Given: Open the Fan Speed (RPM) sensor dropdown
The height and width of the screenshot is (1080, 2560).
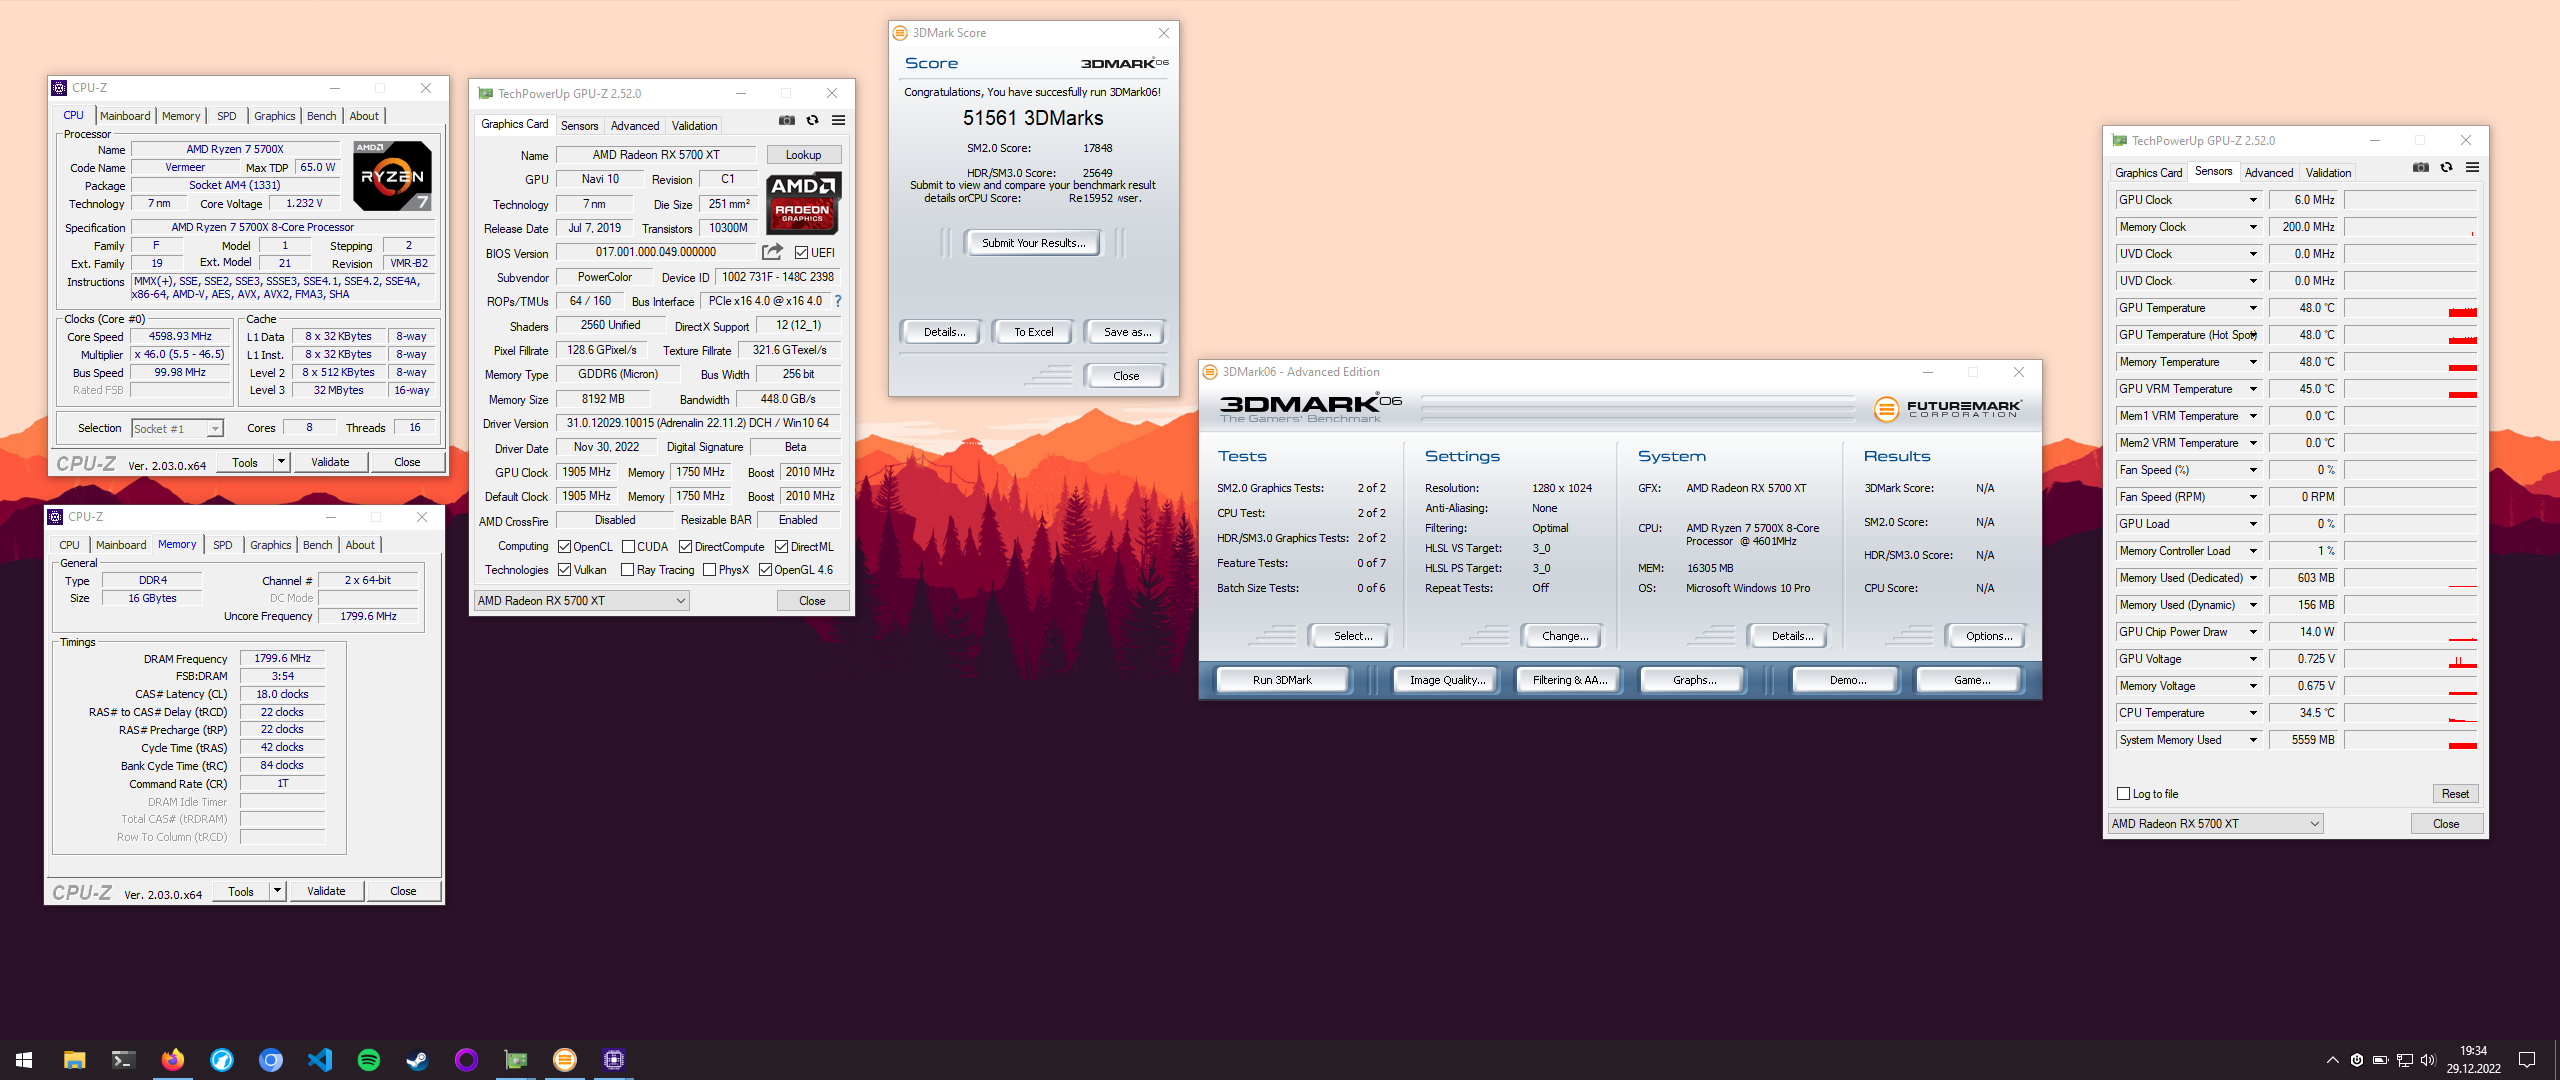Looking at the screenshot, I should click(2253, 497).
